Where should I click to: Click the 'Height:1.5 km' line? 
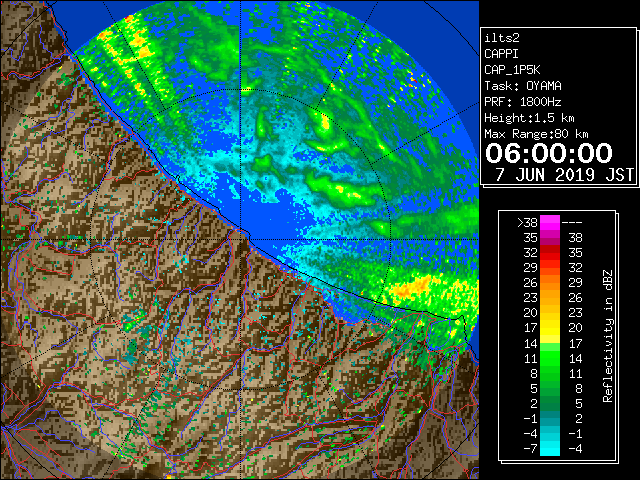(529, 118)
